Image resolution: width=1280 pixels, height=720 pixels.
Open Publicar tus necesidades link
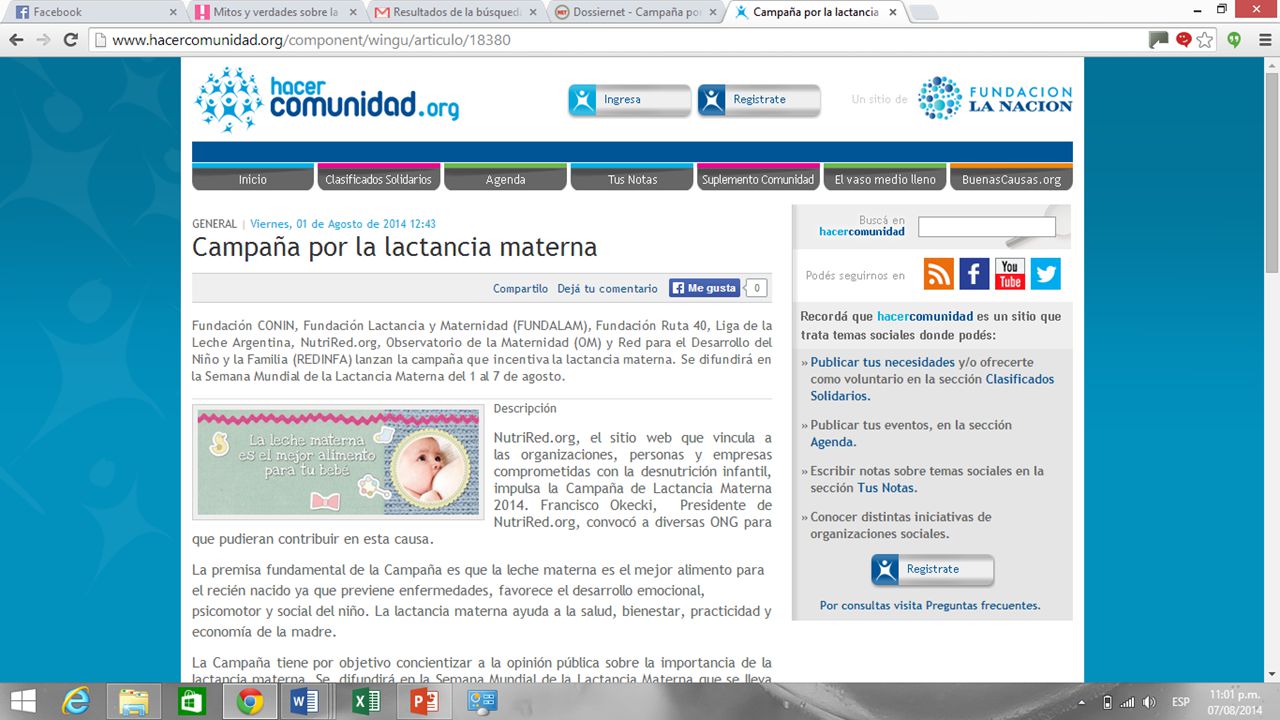[883, 362]
